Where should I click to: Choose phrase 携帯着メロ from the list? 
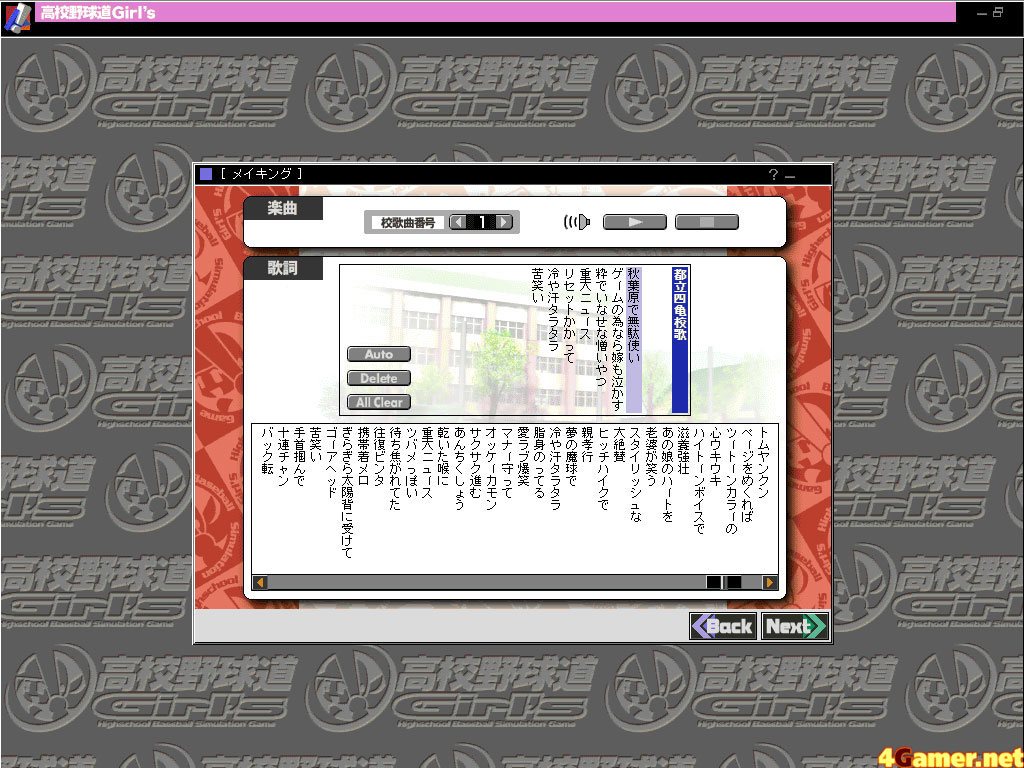click(363, 456)
